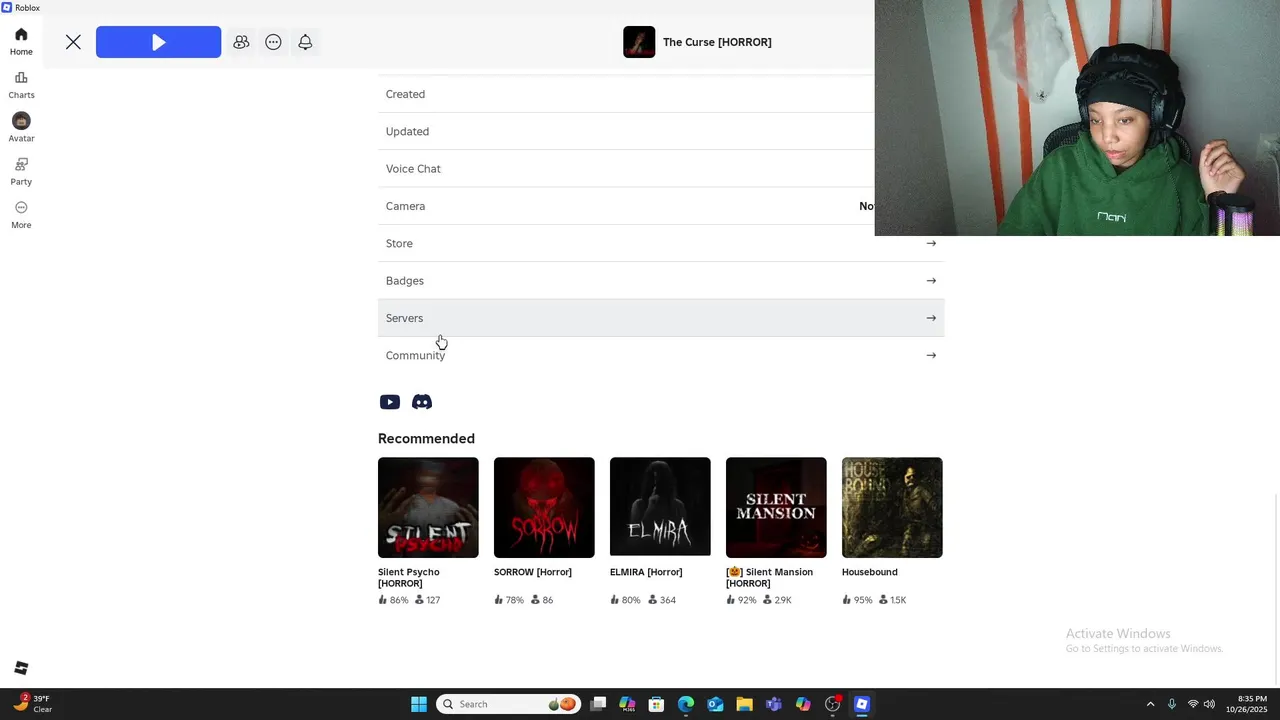1280x720 pixels.
Task: Open Charts in the sidebar
Action: pyautogui.click(x=21, y=85)
